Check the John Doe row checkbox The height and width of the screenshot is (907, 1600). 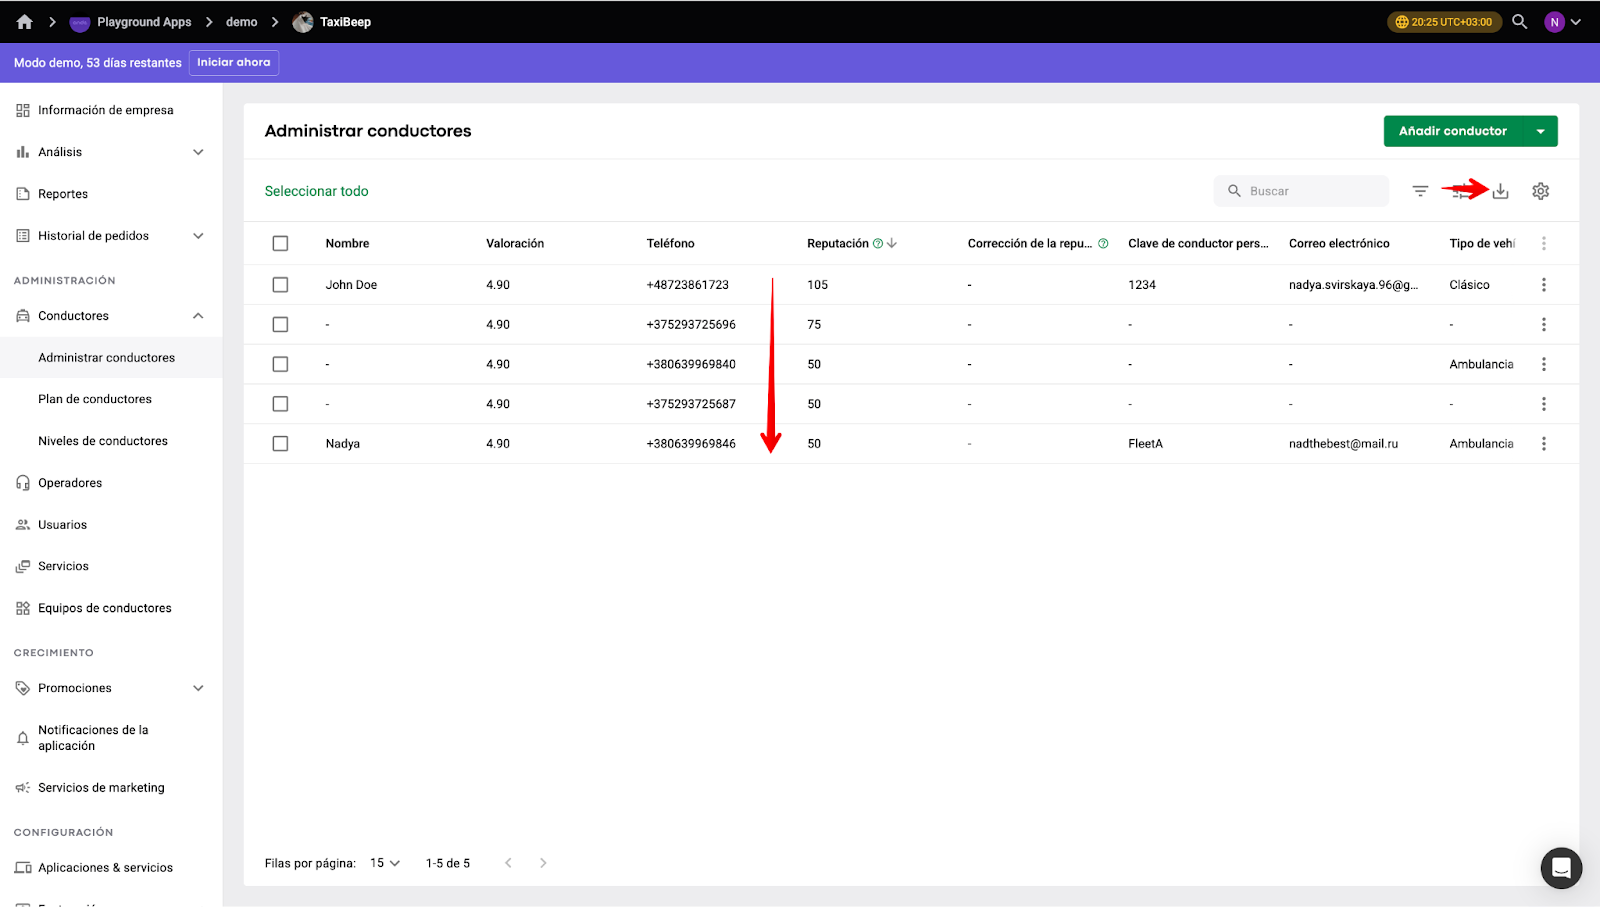tap(280, 285)
